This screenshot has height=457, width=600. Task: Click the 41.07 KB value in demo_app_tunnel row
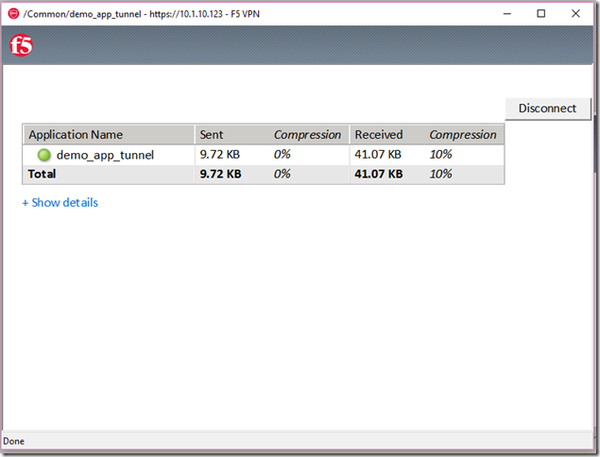coord(378,154)
